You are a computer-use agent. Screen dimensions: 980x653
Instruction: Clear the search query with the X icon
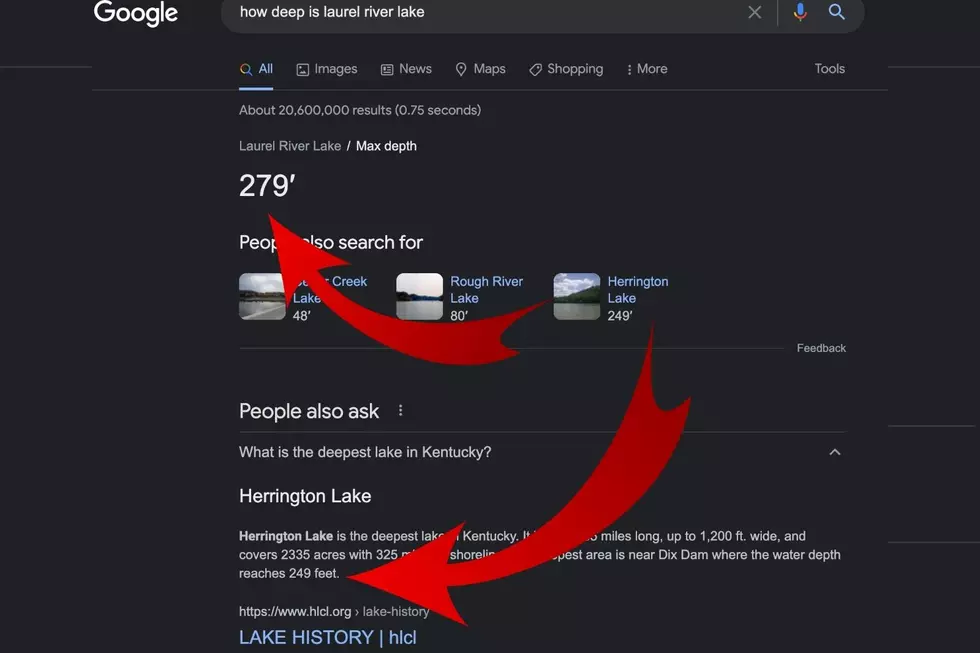tap(754, 12)
